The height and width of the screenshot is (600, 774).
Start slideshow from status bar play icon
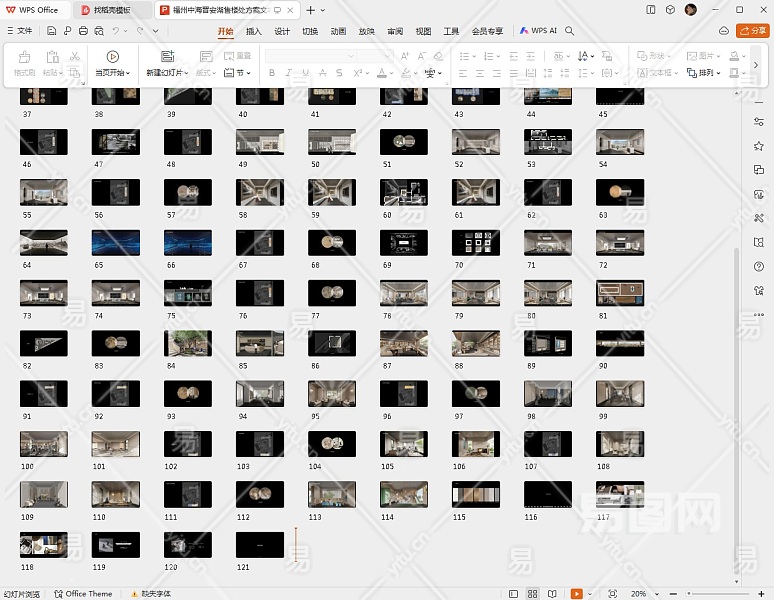[x=577, y=594]
